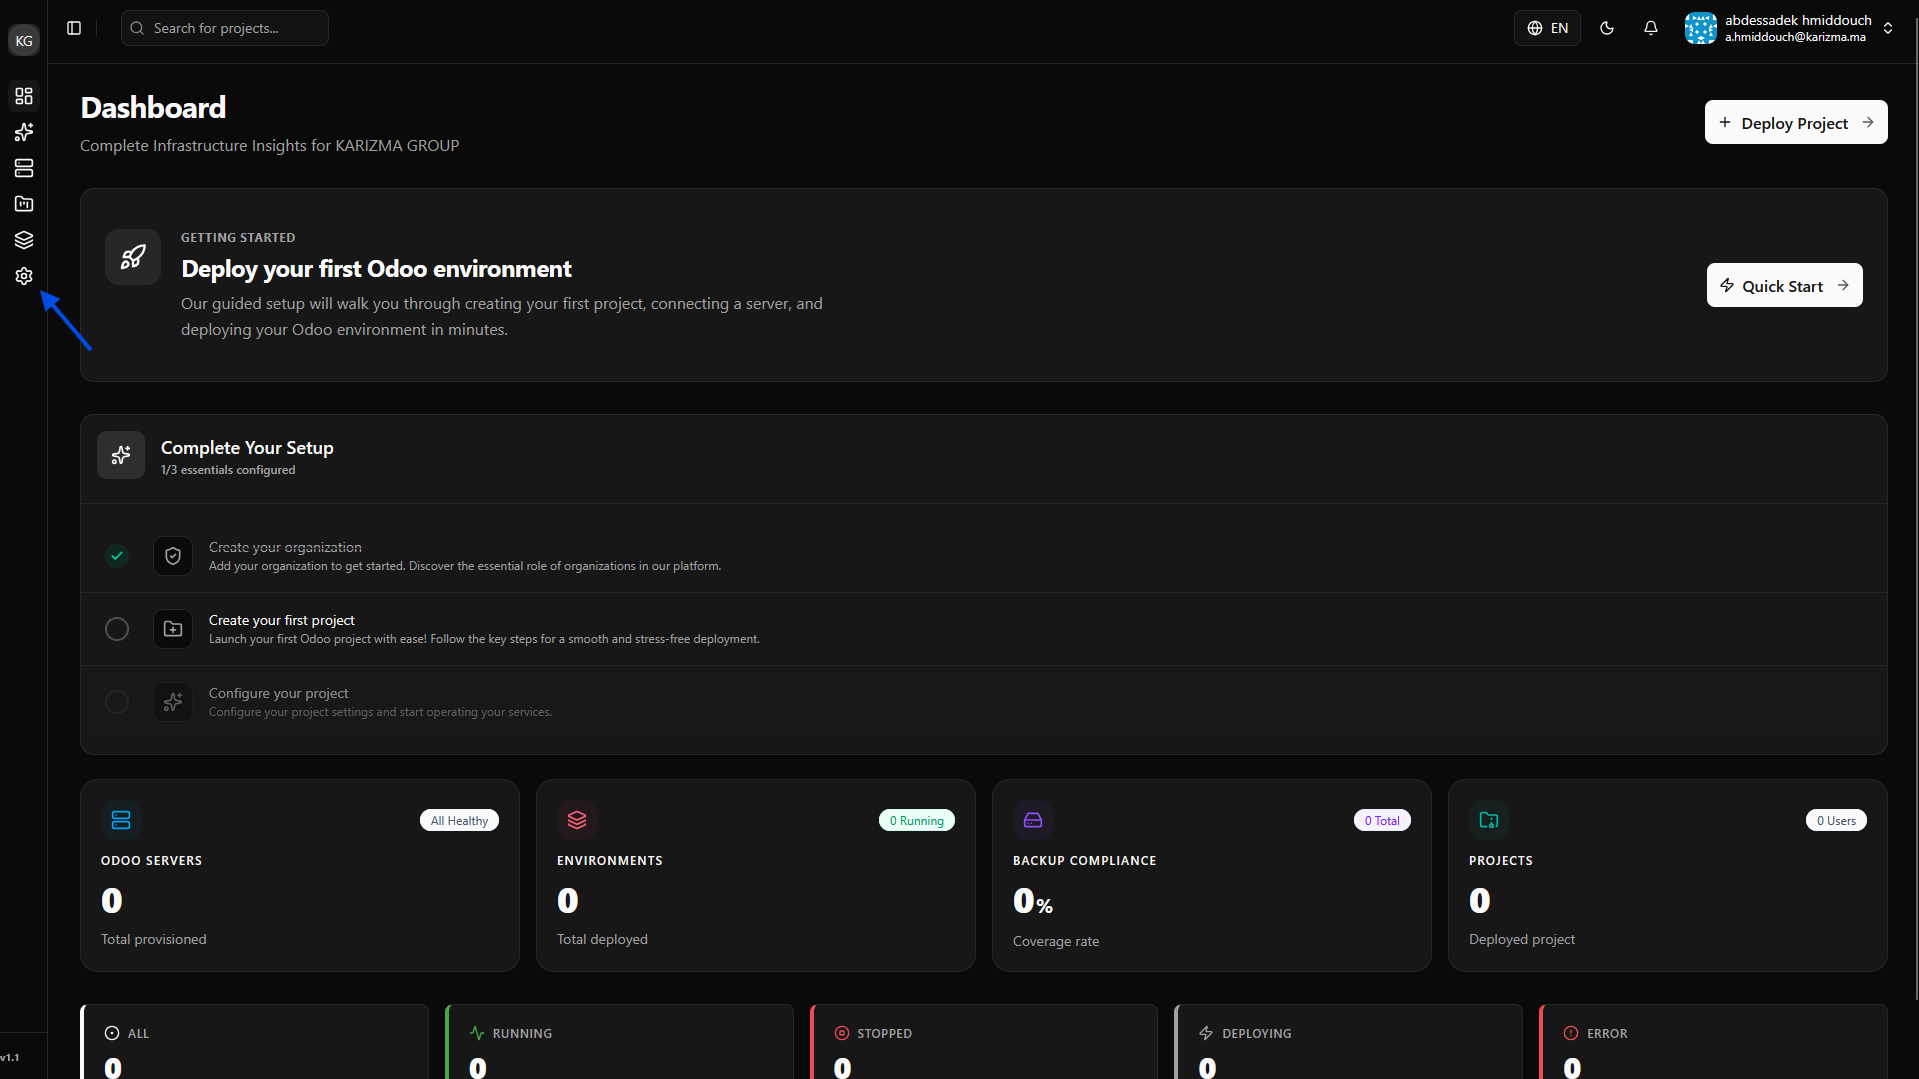Open the KG organization switcher avatar
Screen dimensions: 1919x1079
coord(24,41)
